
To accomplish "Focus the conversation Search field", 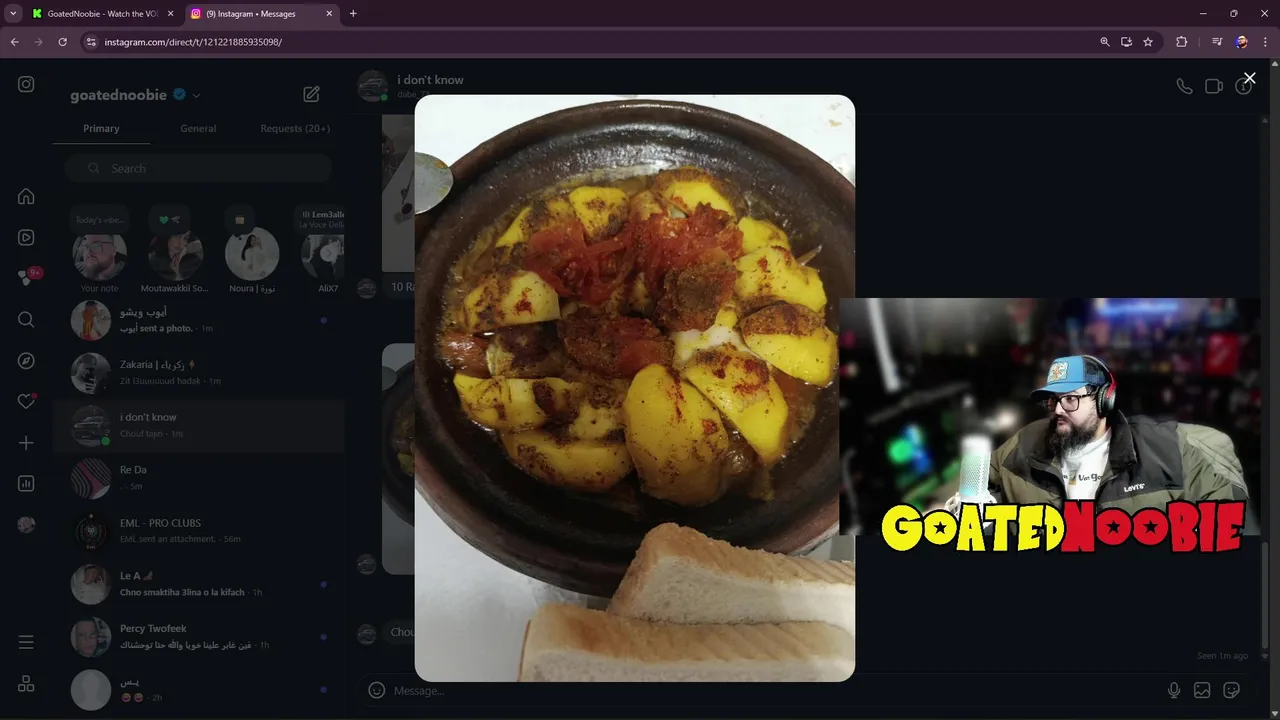I will pyautogui.click(x=198, y=168).
